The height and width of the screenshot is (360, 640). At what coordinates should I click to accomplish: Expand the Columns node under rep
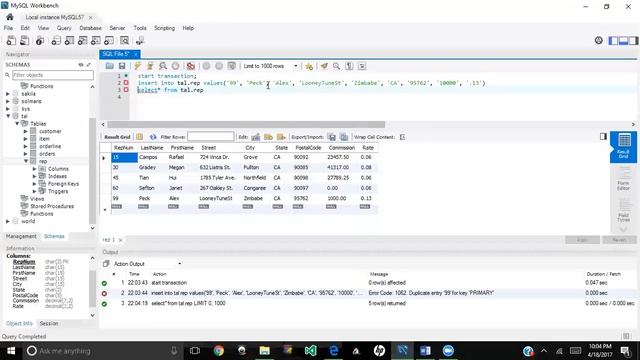[x=34, y=169]
